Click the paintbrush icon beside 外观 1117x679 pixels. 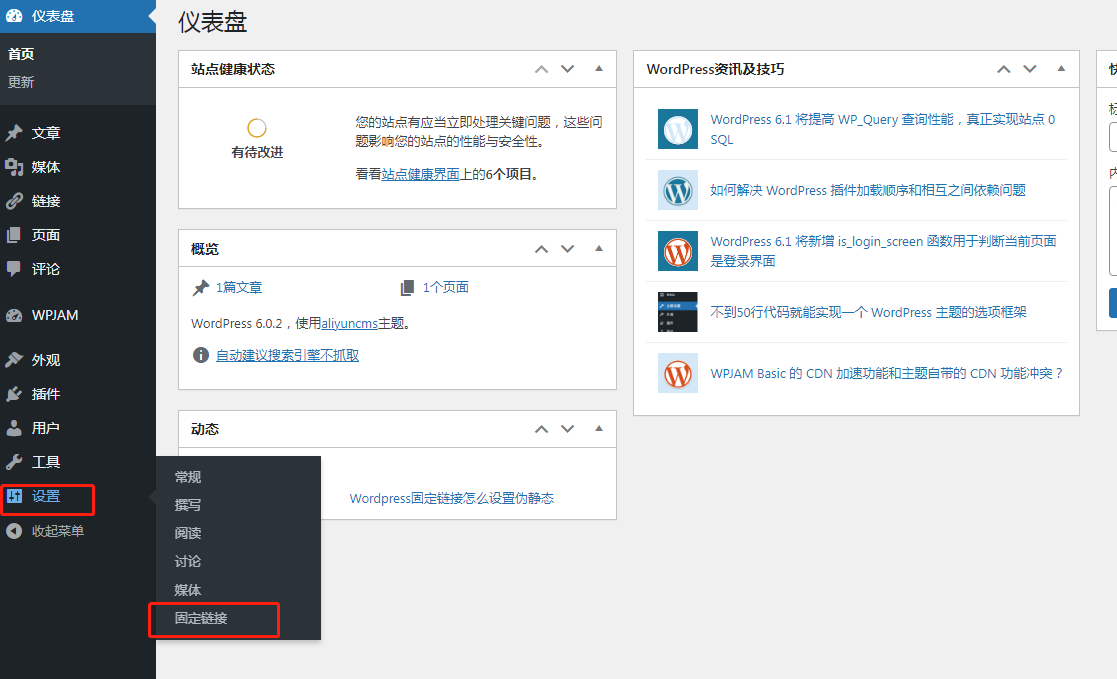[x=14, y=360]
